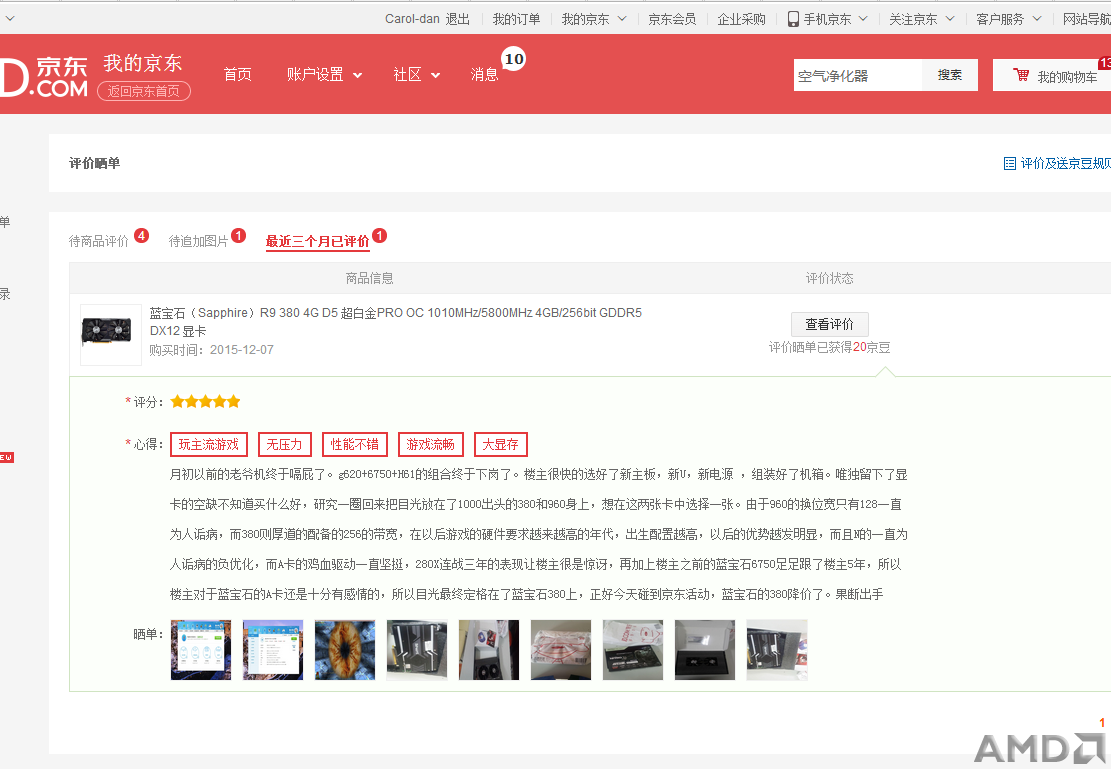Click the 我的购物车 button
Screen dimensions: 1111x769
click(1052, 75)
